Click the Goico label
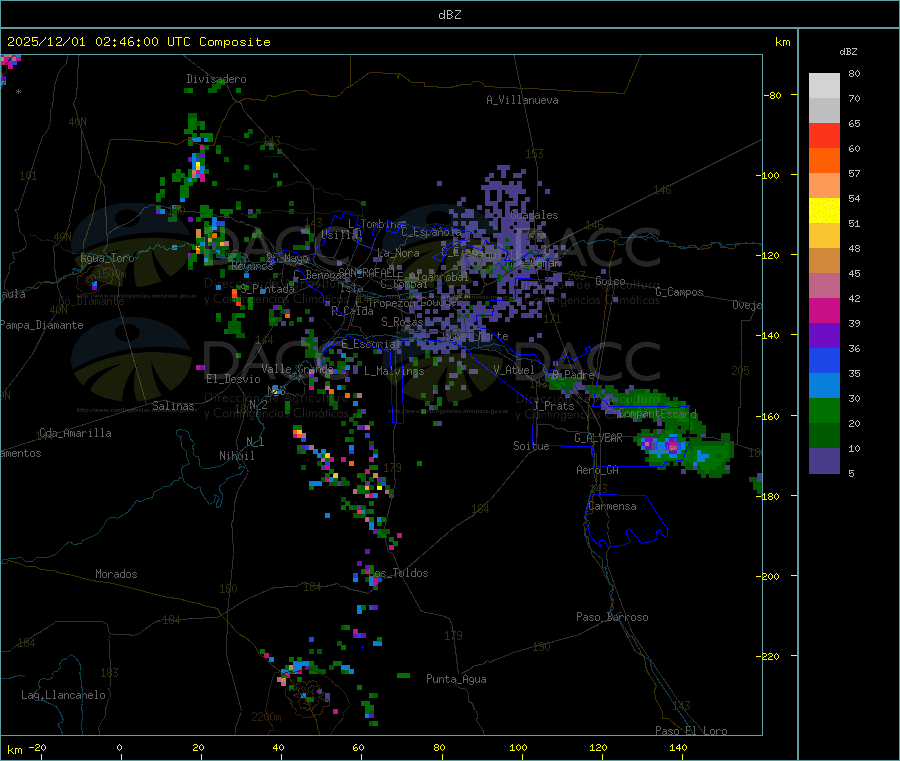 pos(610,281)
